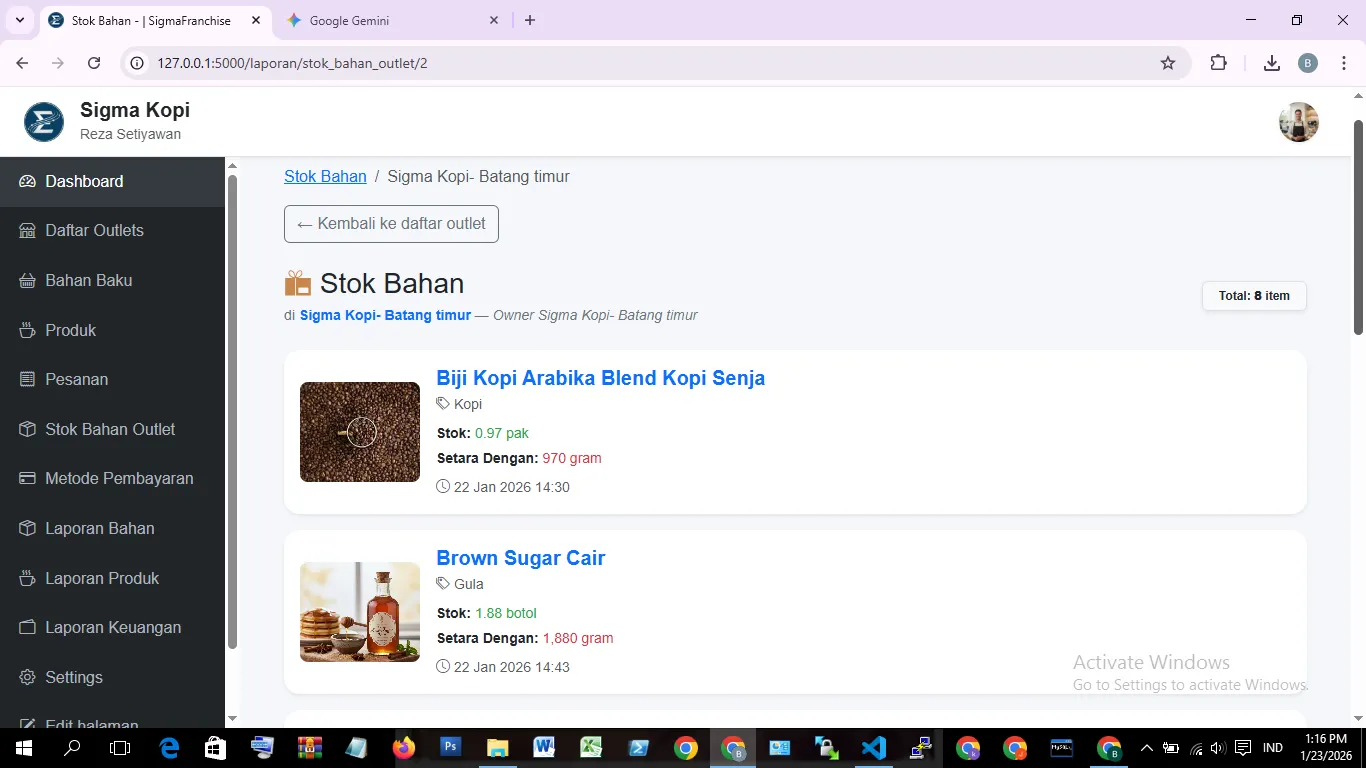Open Microsoft Excel from the taskbar

pyautogui.click(x=591, y=748)
